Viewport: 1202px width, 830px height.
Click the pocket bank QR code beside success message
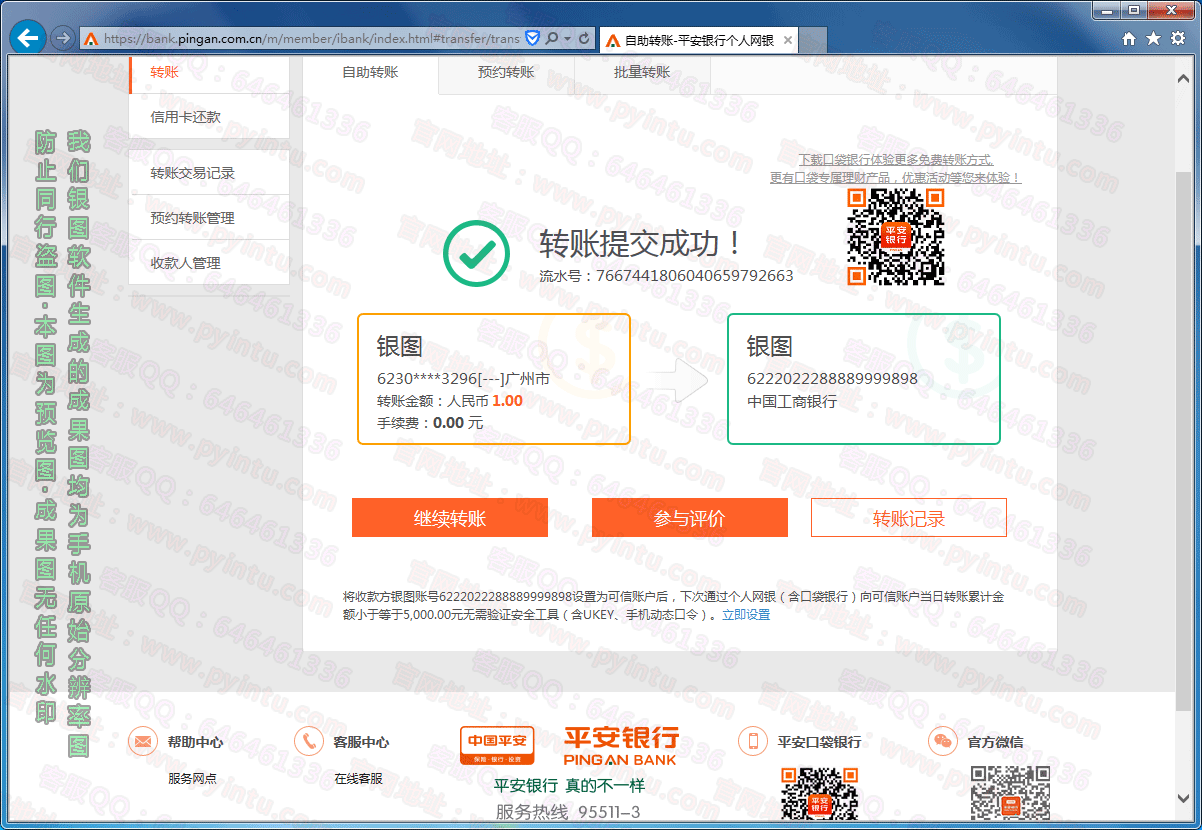[895, 237]
